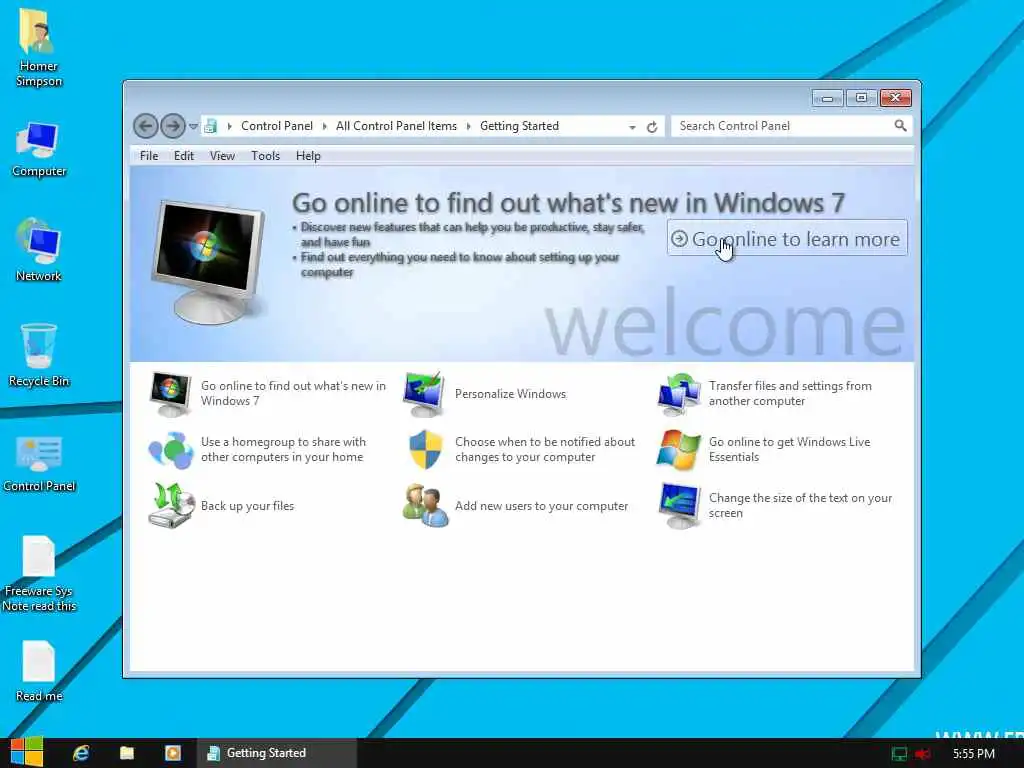This screenshot has height=768, width=1024.
Task: Select Go online to get Windows Live Essentials
Action: (790, 449)
